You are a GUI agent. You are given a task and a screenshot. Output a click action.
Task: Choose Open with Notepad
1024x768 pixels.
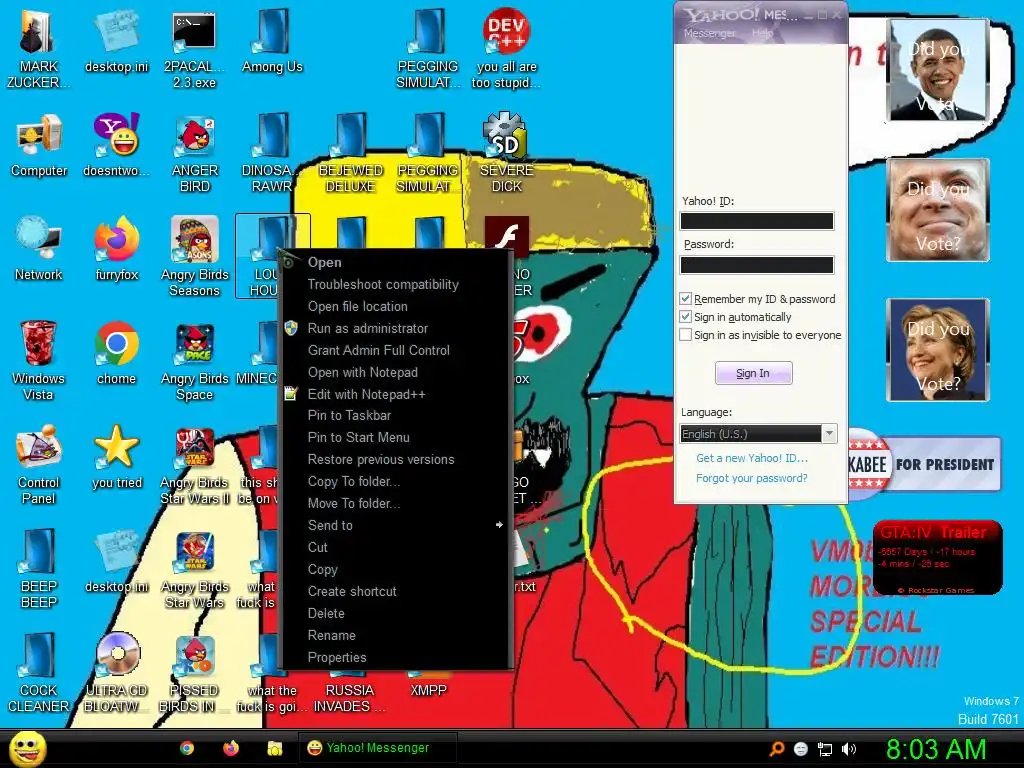point(396,372)
